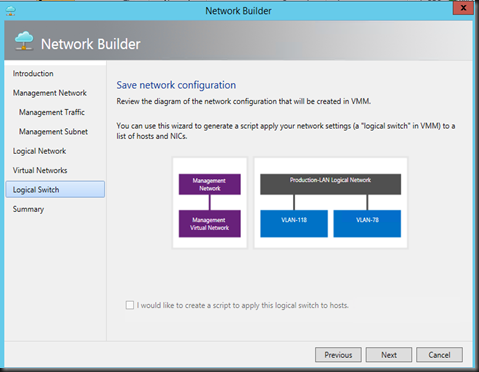Close the Network Builder window

point(463,8)
